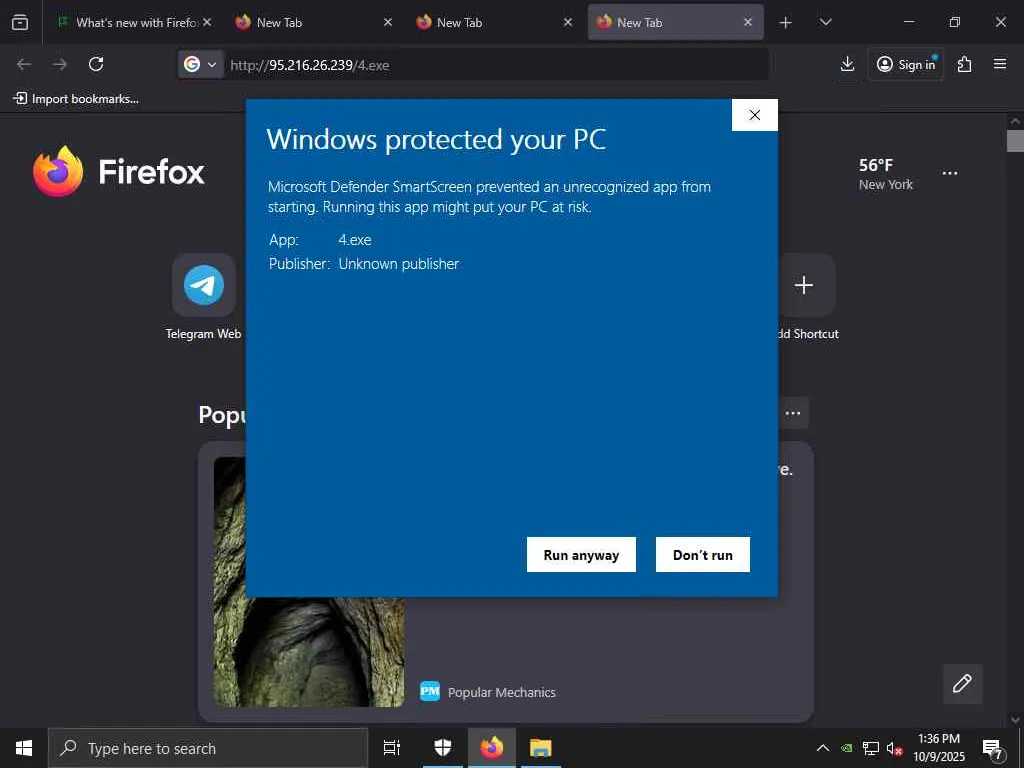This screenshot has width=1024, height=768.
Task: Open Telegram Web shortcut
Action: click(x=204, y=297)
